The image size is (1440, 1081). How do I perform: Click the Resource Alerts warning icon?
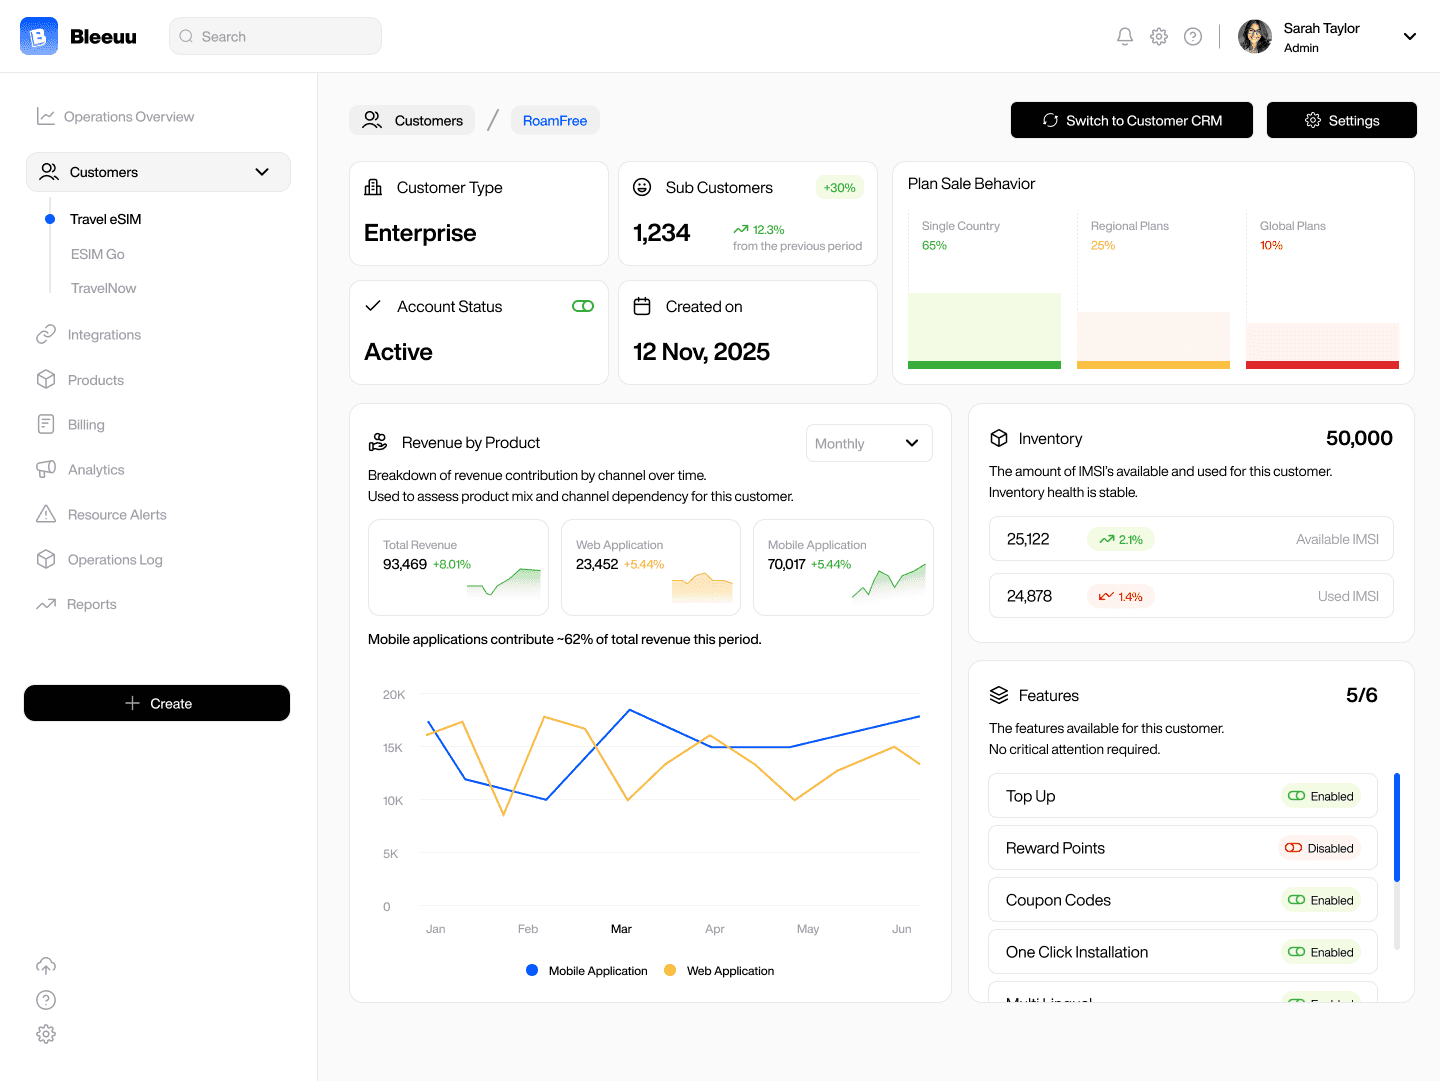click(46, 514)
